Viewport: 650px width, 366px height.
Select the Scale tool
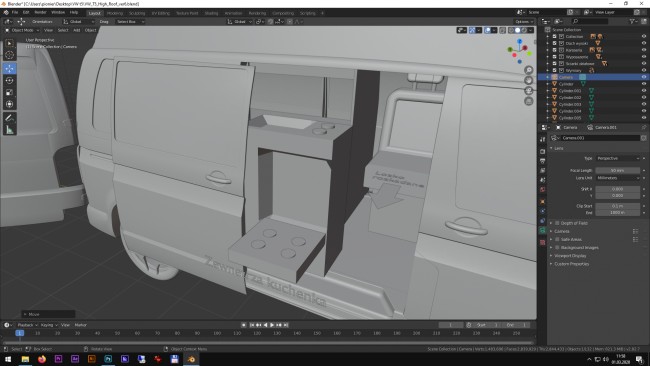[10, 92]
